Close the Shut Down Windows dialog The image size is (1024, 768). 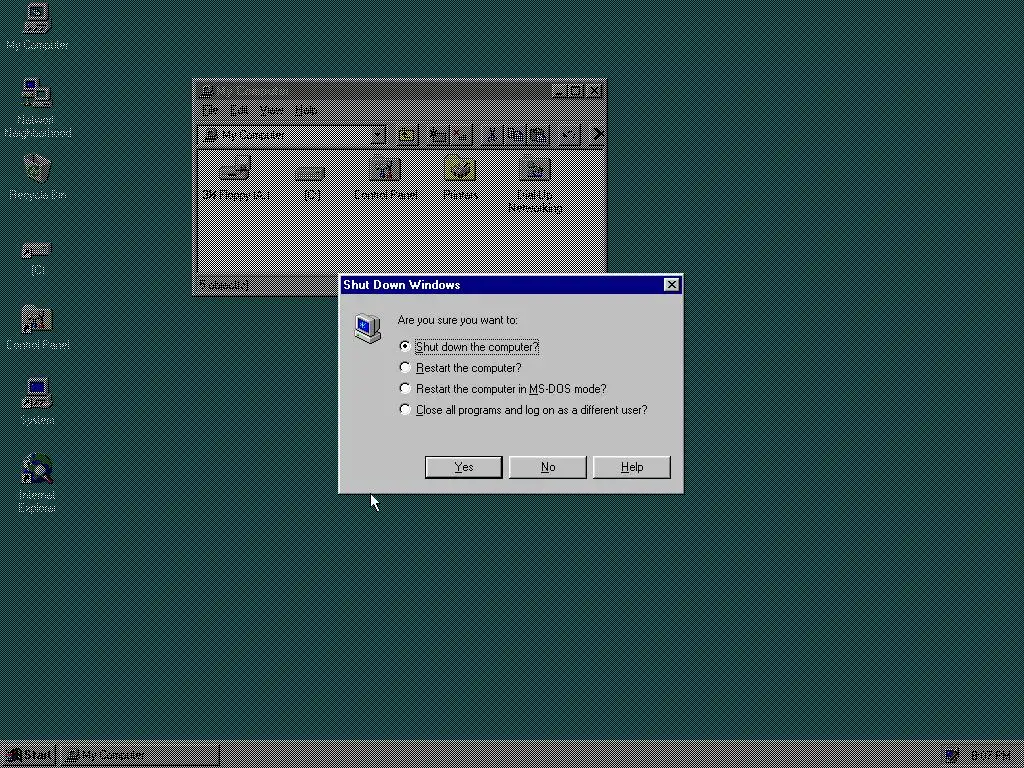click(x=671, y=285)
